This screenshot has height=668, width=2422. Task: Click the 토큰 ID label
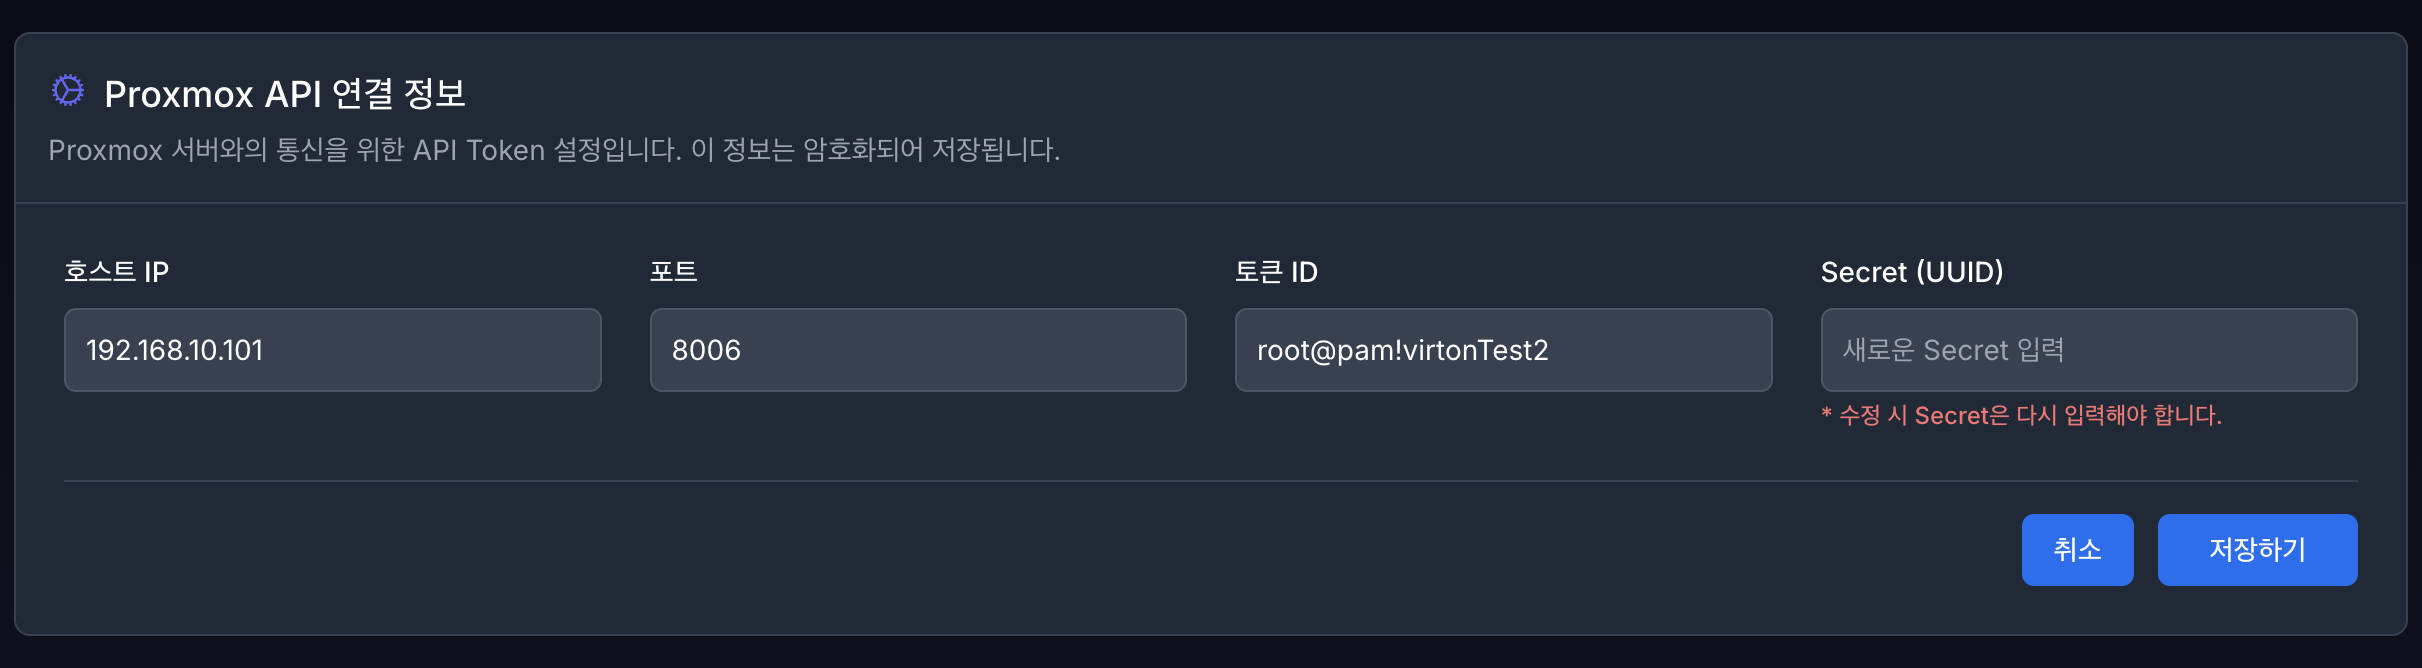1277,270
